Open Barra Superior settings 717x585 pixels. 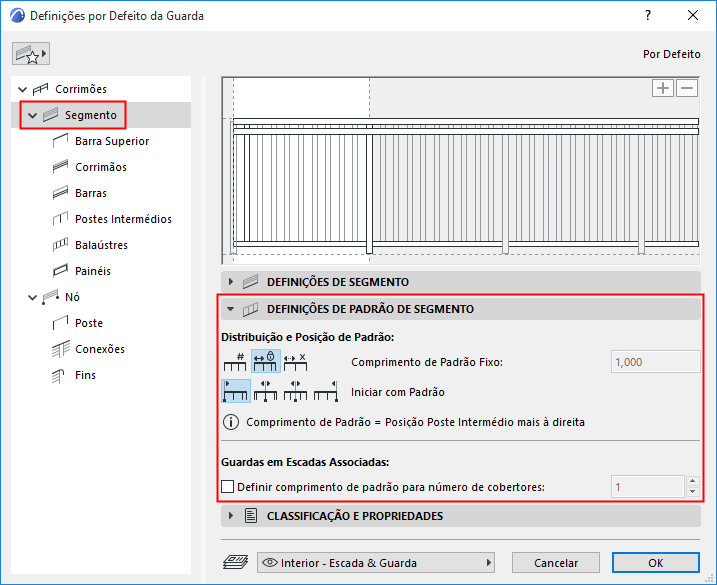click(x=112, y=141)
